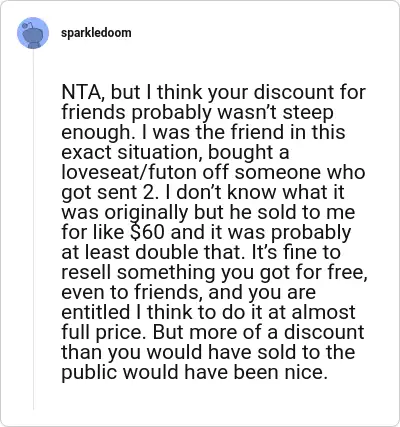The image size is (400, 427).
Task: Click the line "resell something you got for free,"
Action: [x=214, y=273]
